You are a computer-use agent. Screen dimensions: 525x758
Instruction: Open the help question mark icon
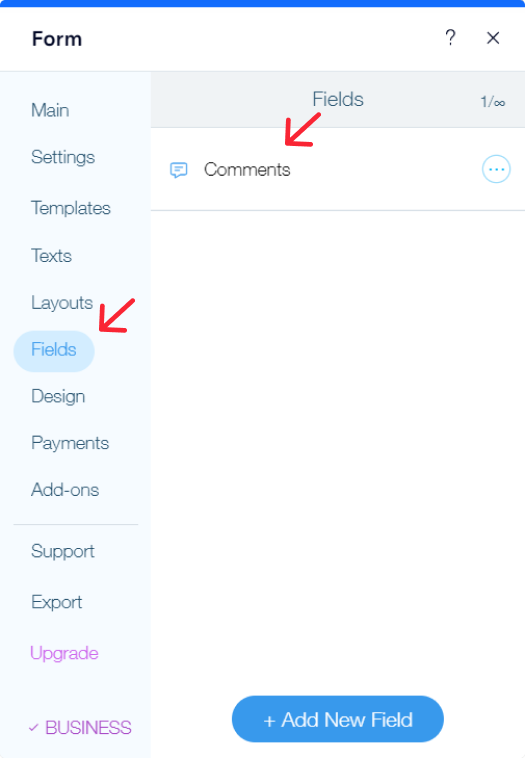[x=450, y=37]
